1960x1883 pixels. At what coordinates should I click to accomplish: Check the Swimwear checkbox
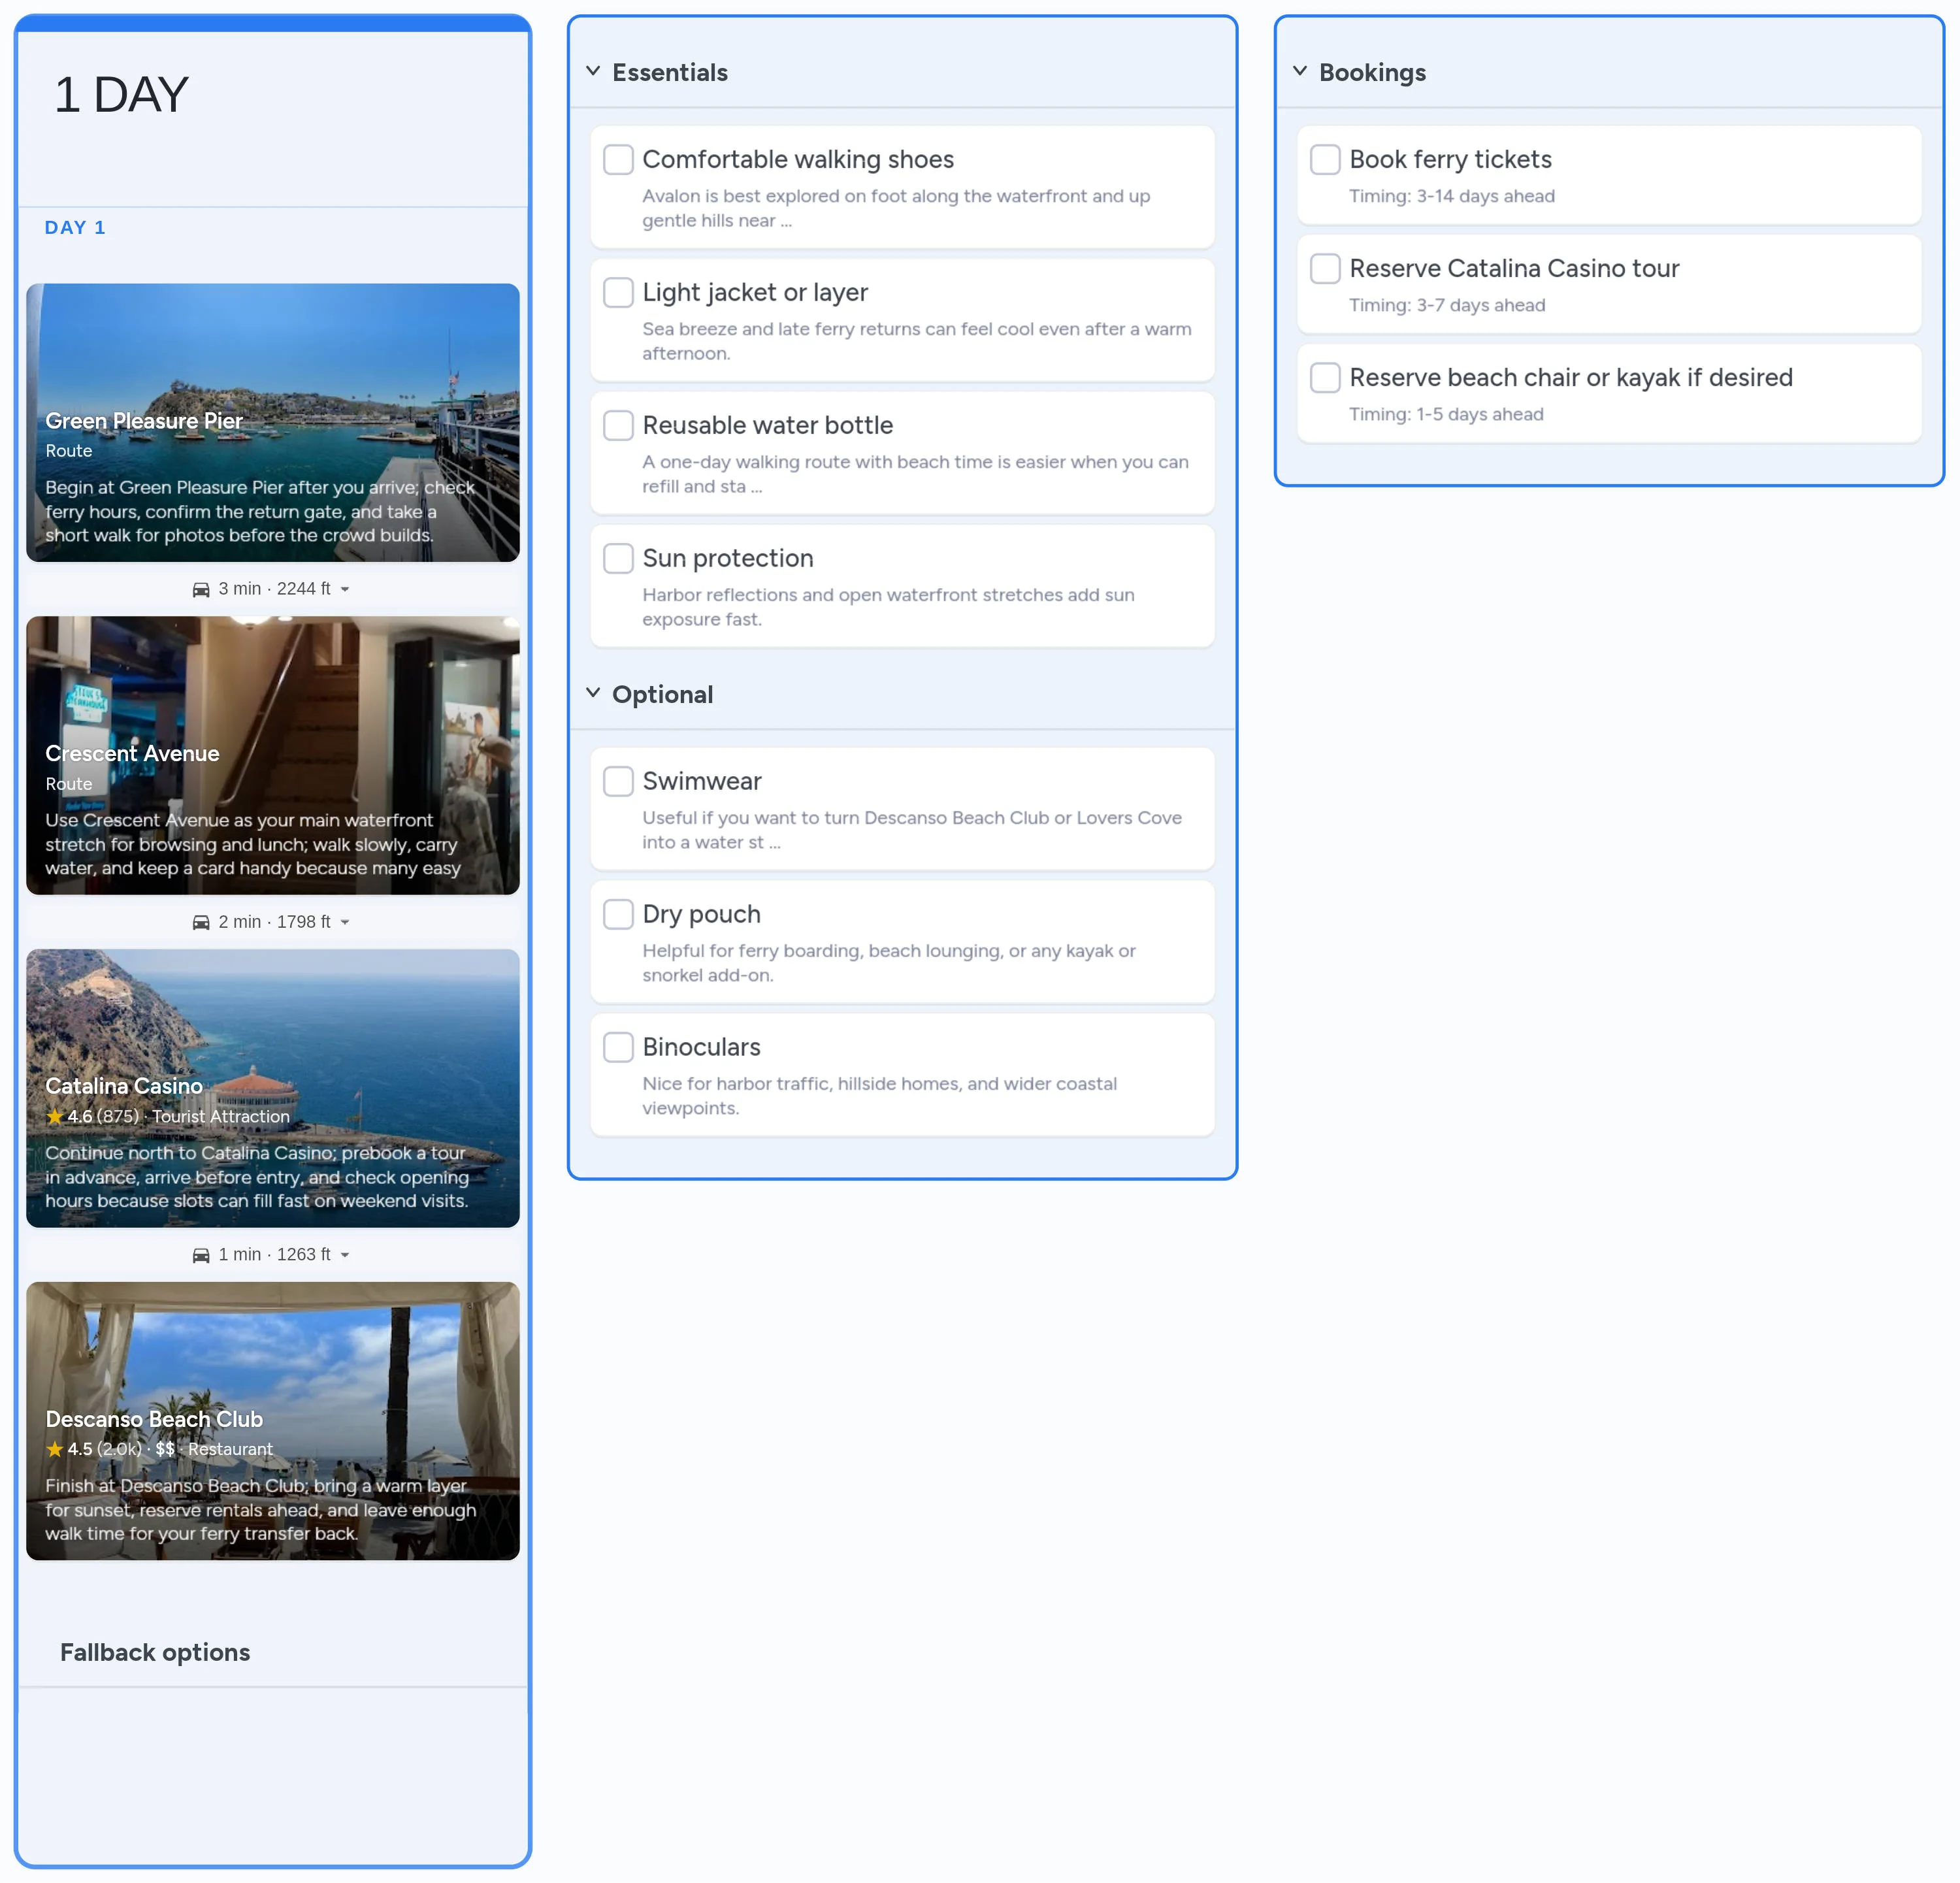618,781
